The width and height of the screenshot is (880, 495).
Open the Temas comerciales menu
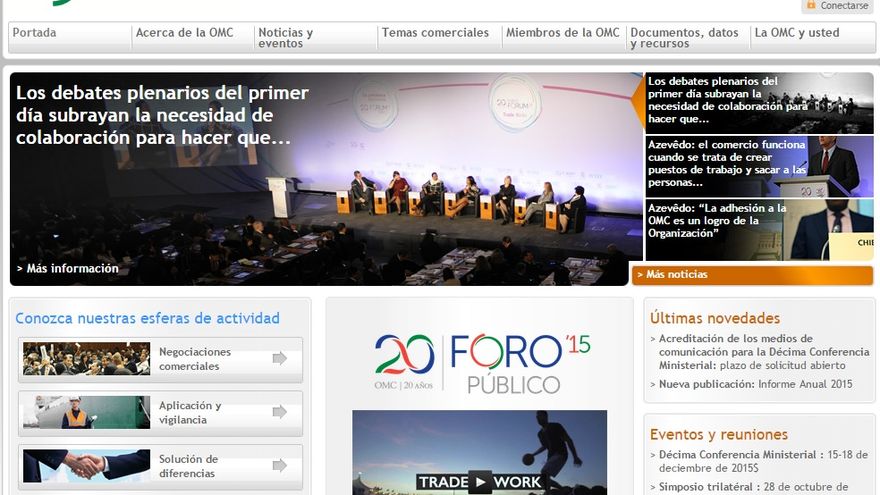[x=435, y=33]
